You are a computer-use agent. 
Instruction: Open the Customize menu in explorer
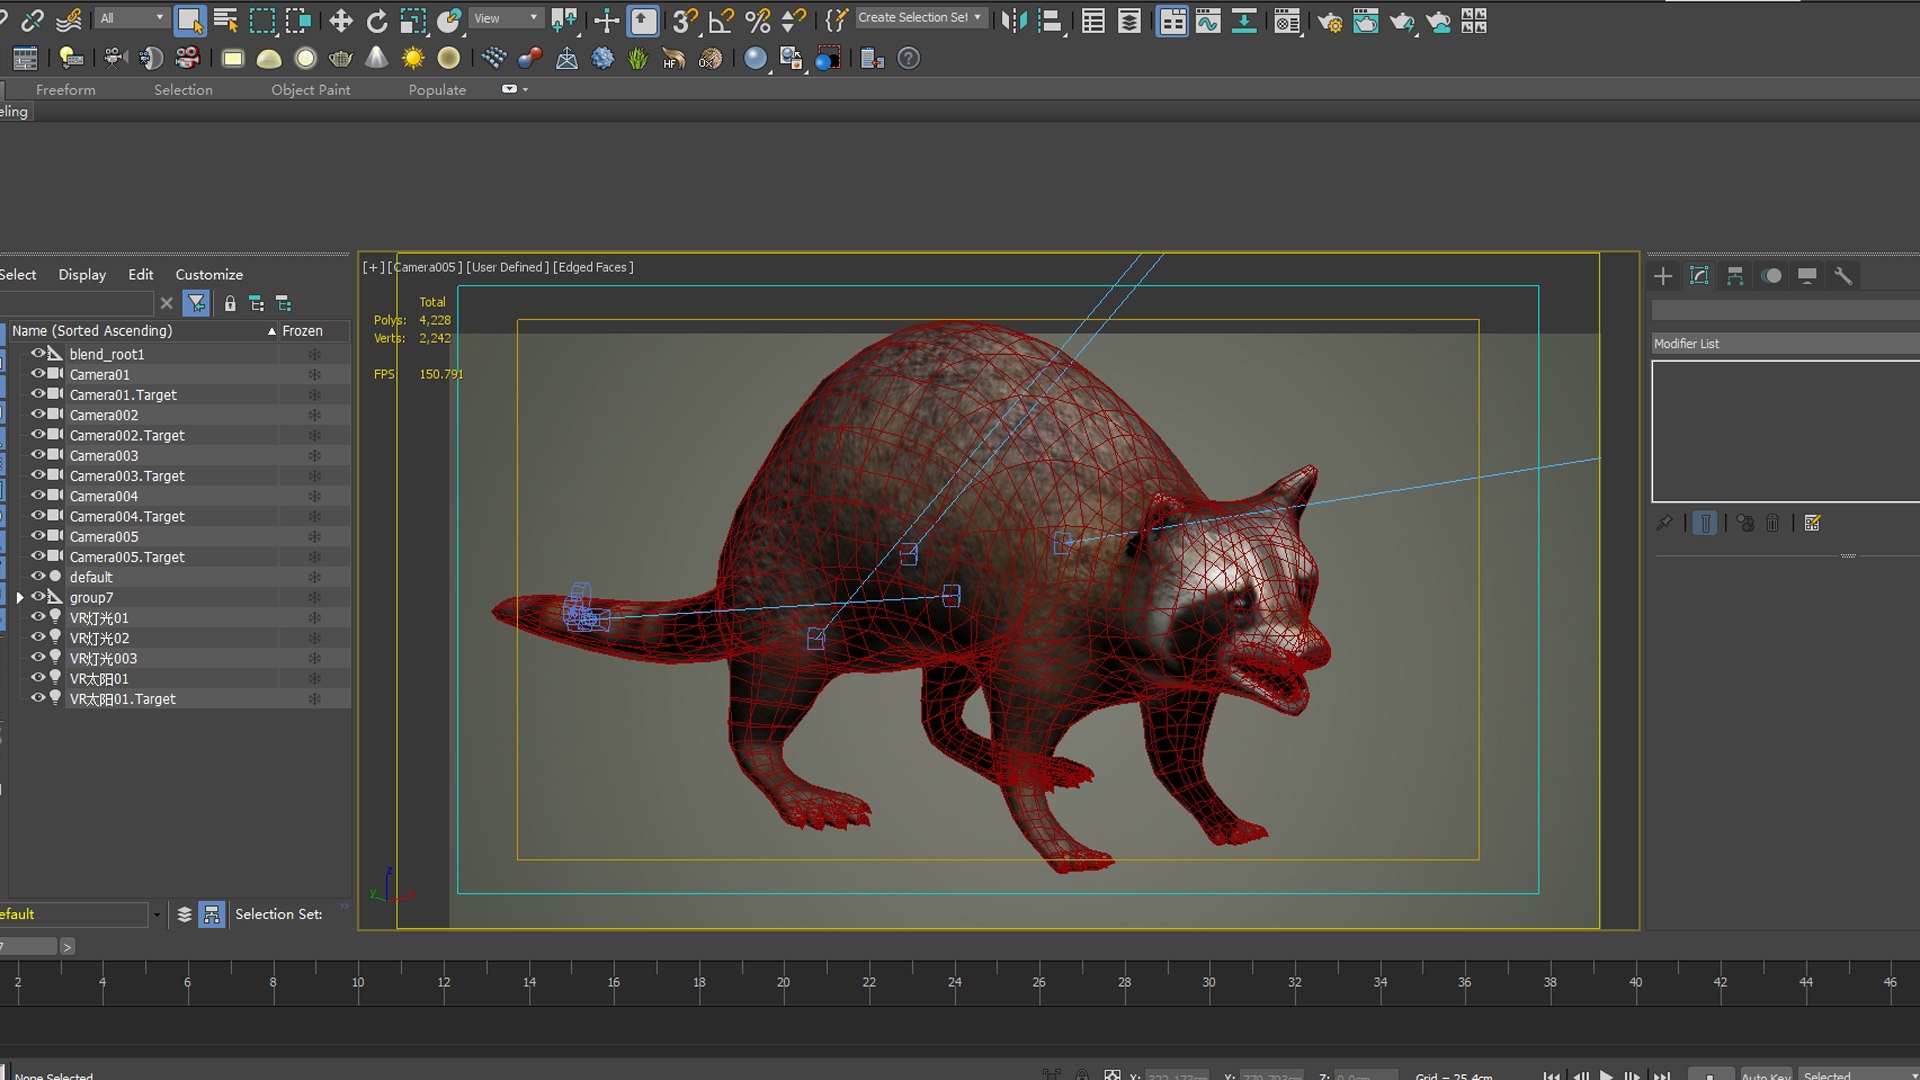click(209, 274)
